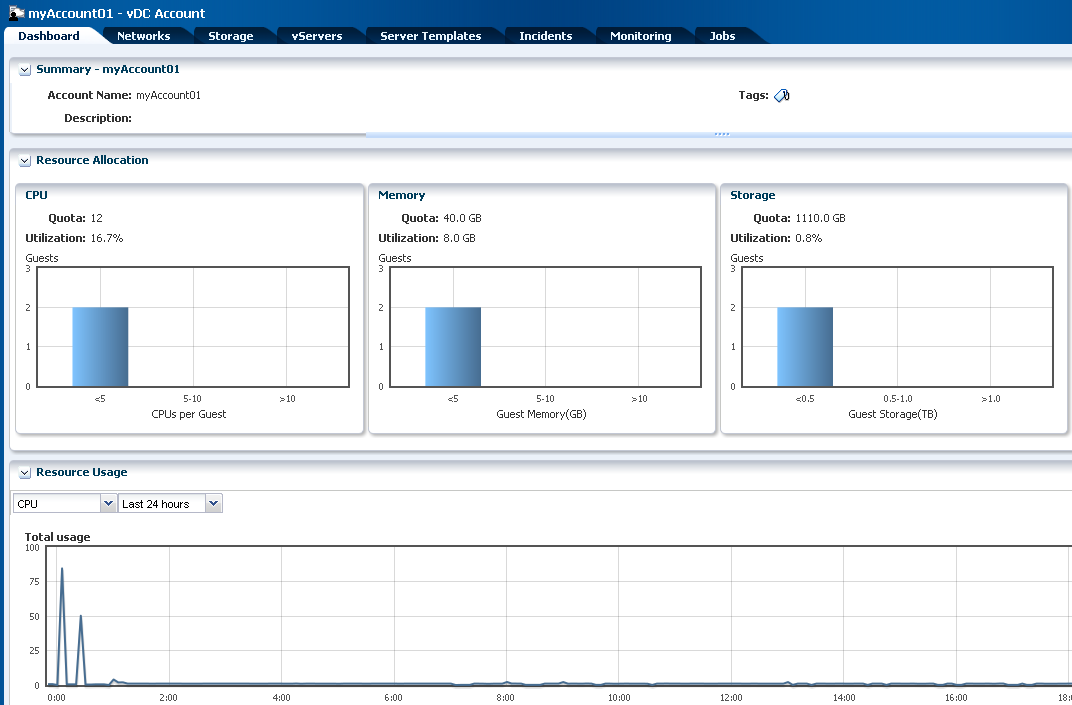Screen dimensions: 1072x705
Task: Click Storage utilization value 0.8%
Action: point(809,238)
